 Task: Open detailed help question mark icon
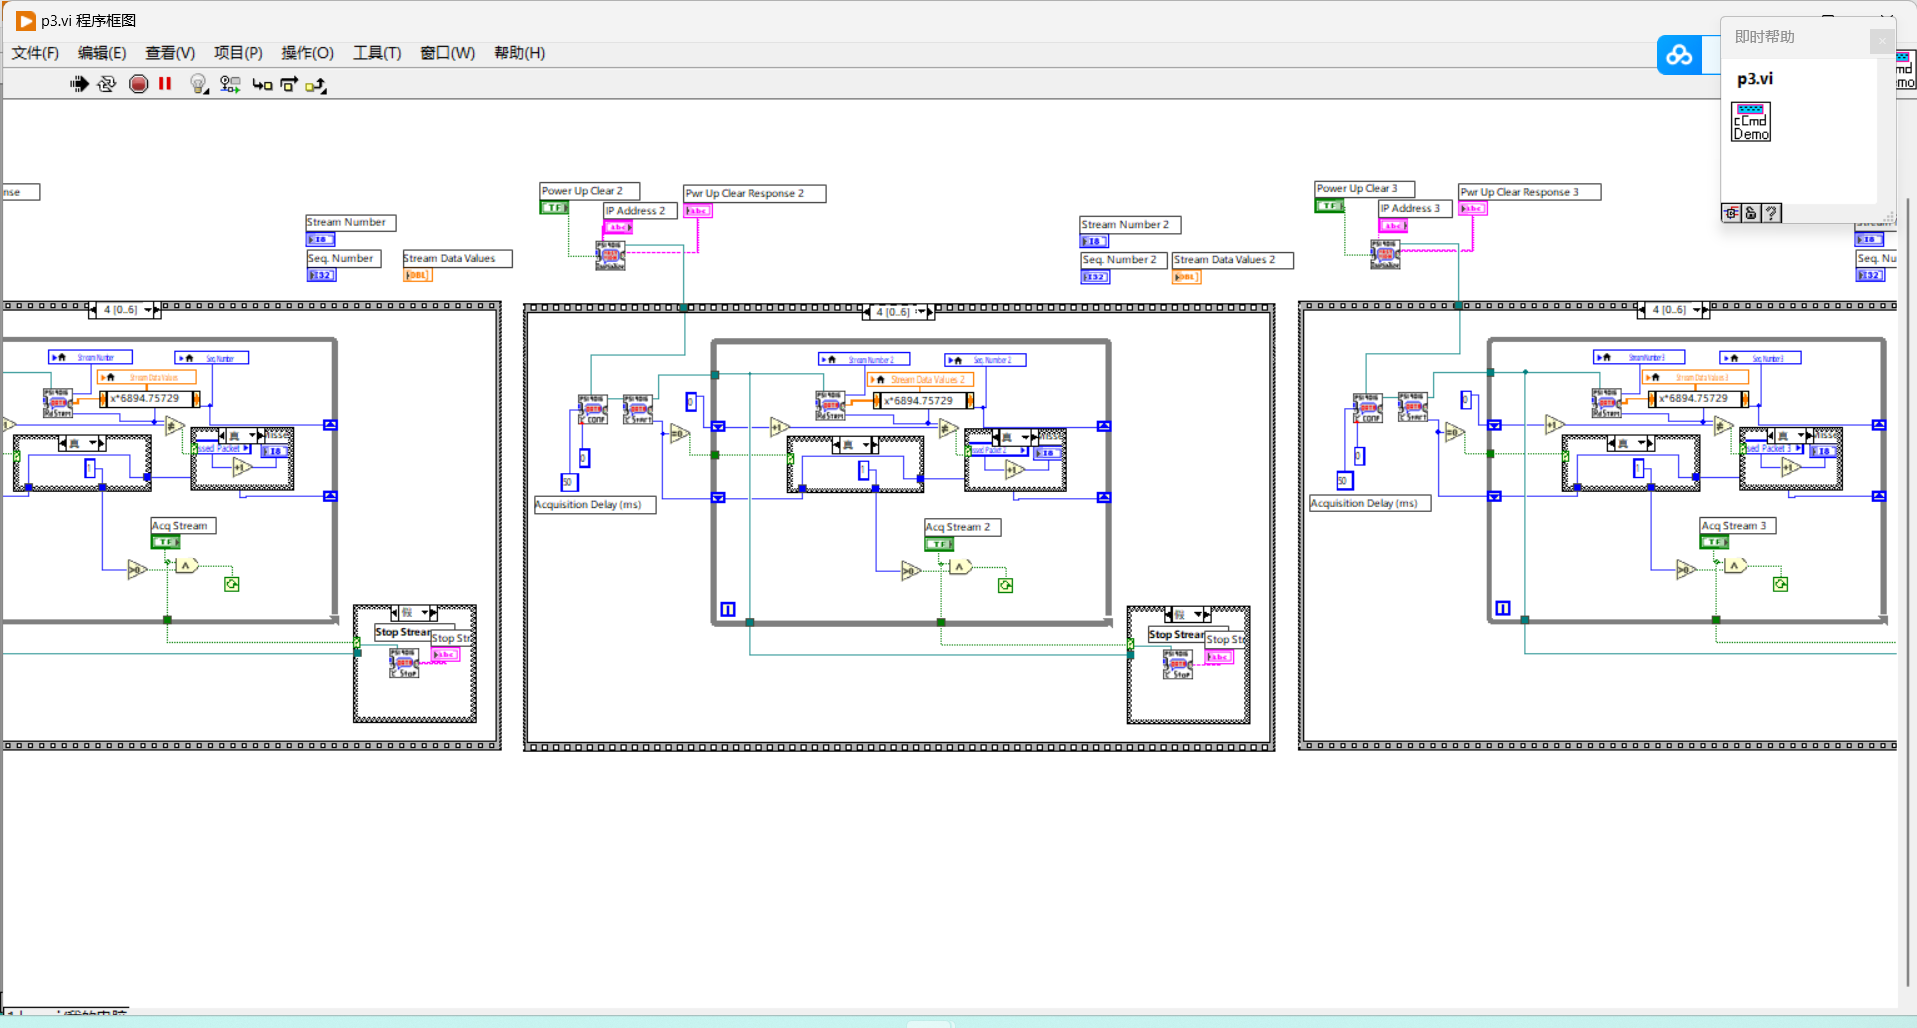1771,213
